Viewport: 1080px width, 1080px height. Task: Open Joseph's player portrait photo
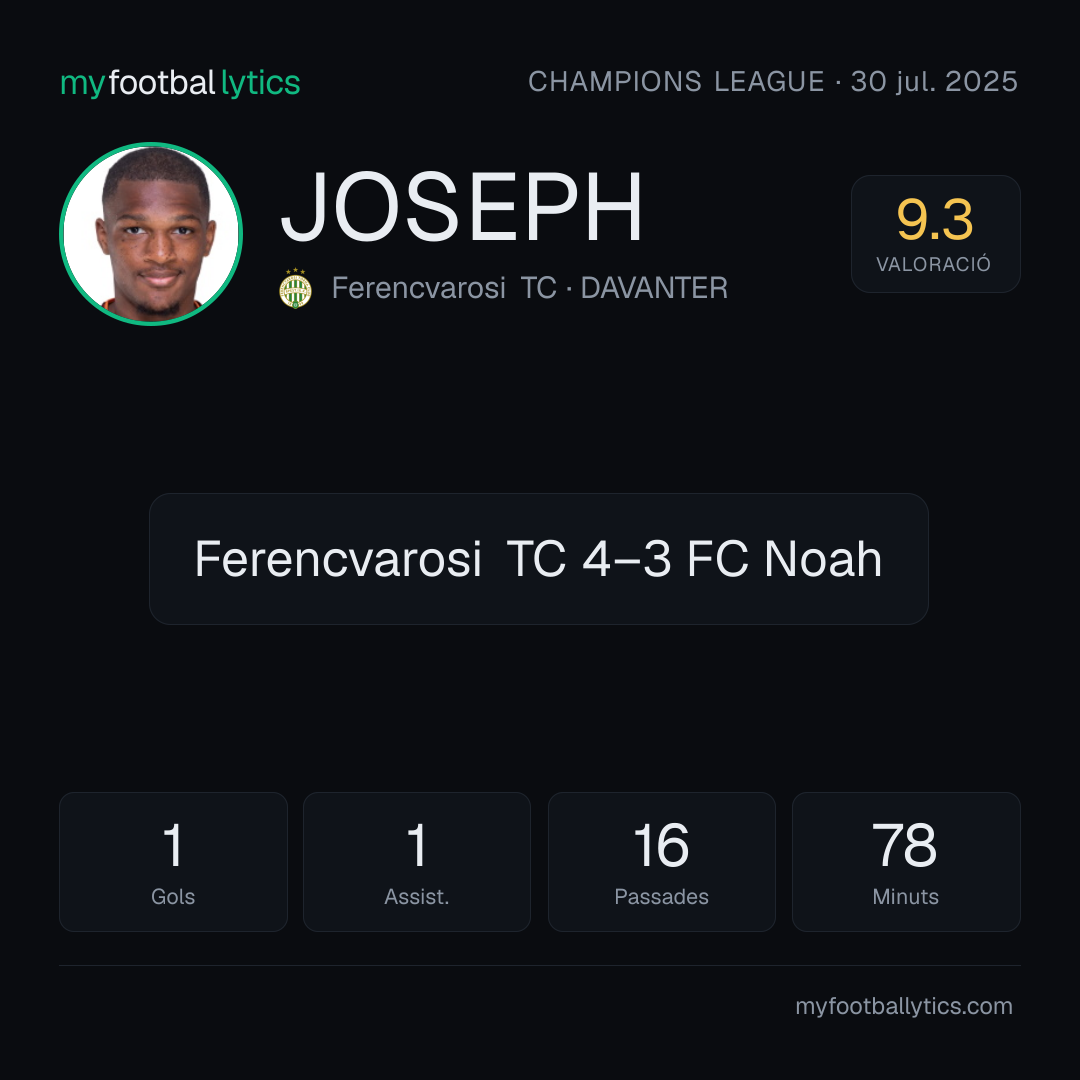(151, 233)
